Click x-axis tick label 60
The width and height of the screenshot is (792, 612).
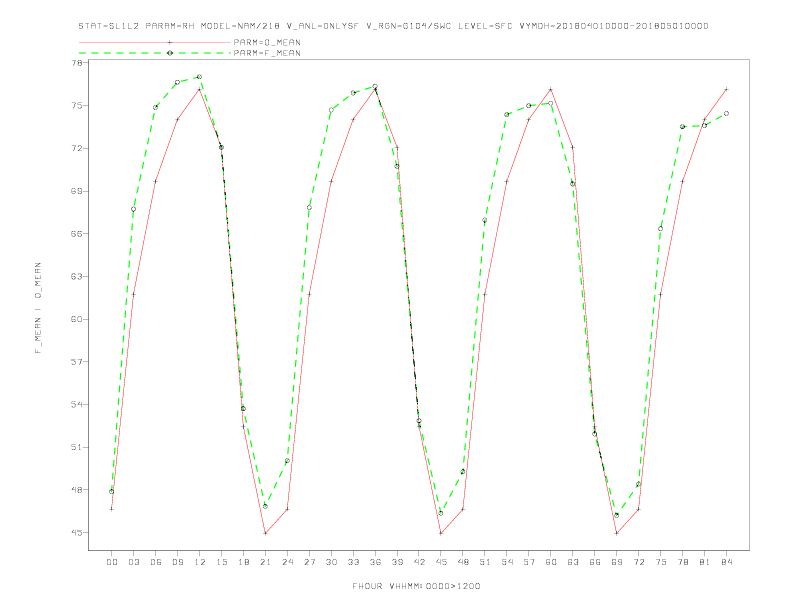pyautogui.click(x=551, y=562)
